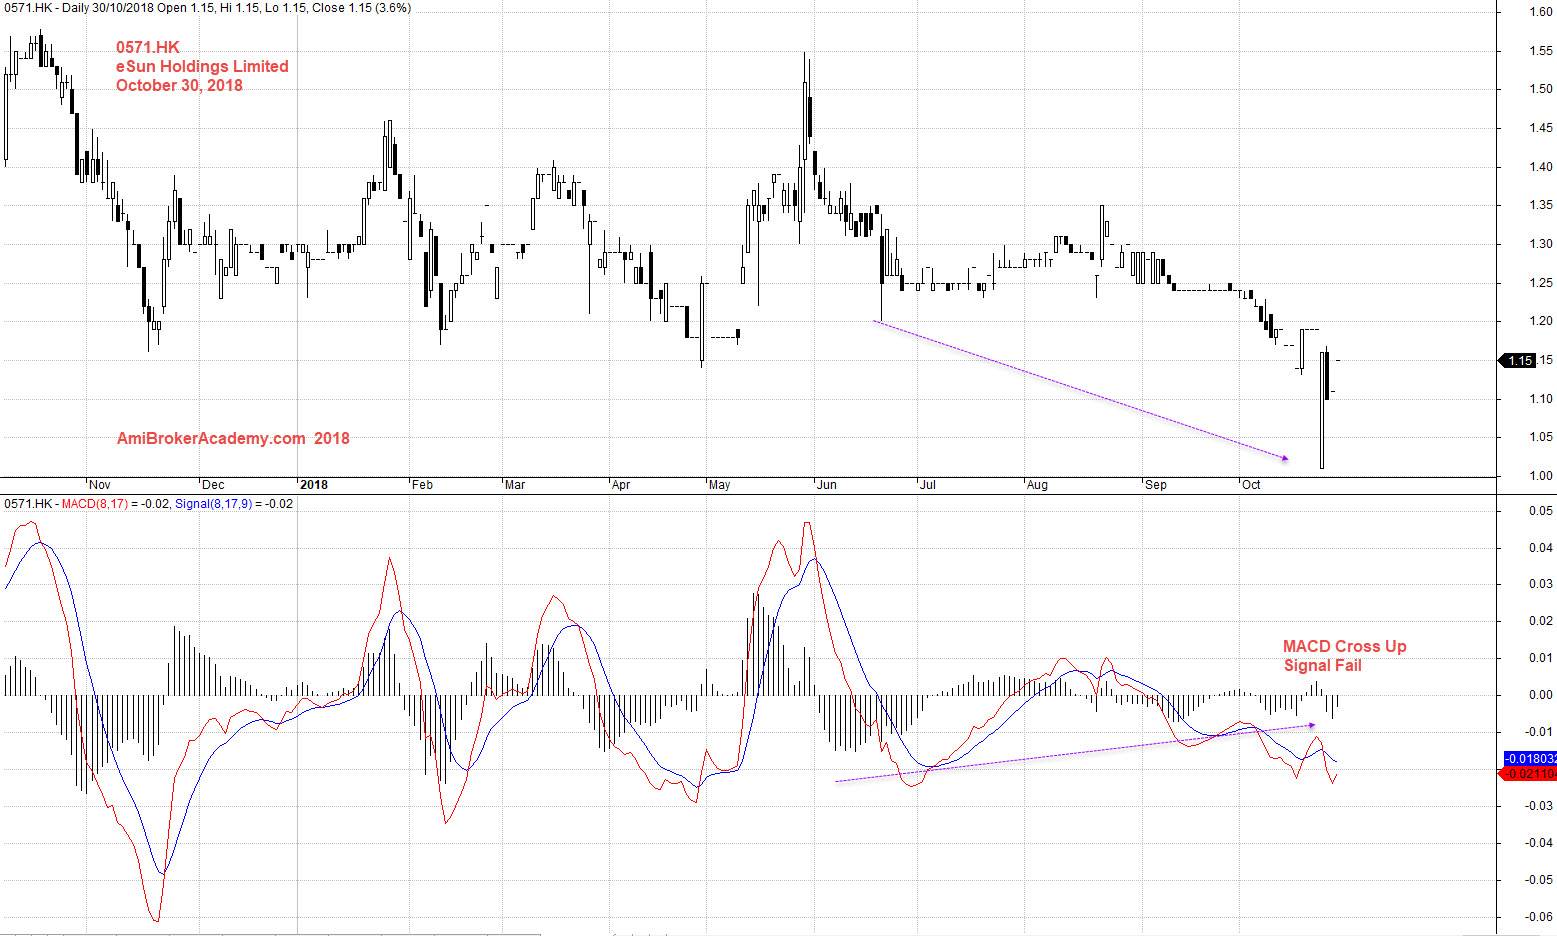Viewport: 1557px width, 936px height.
Task: Click the -0.04 MACD axis label
Action: (x=1540, y=843)
